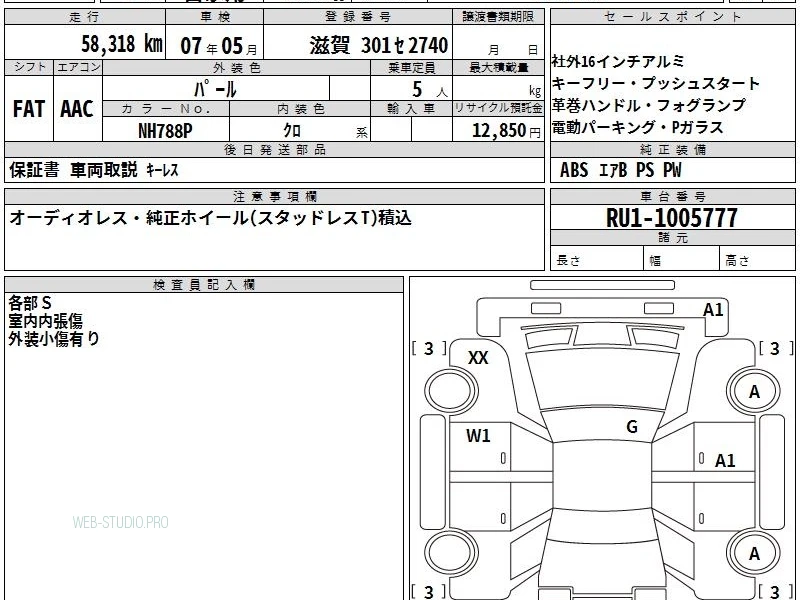Click the FAT shift value
The height and width of the screenshot is (600, 800).
pyautogui.click(x=29, y=109)
